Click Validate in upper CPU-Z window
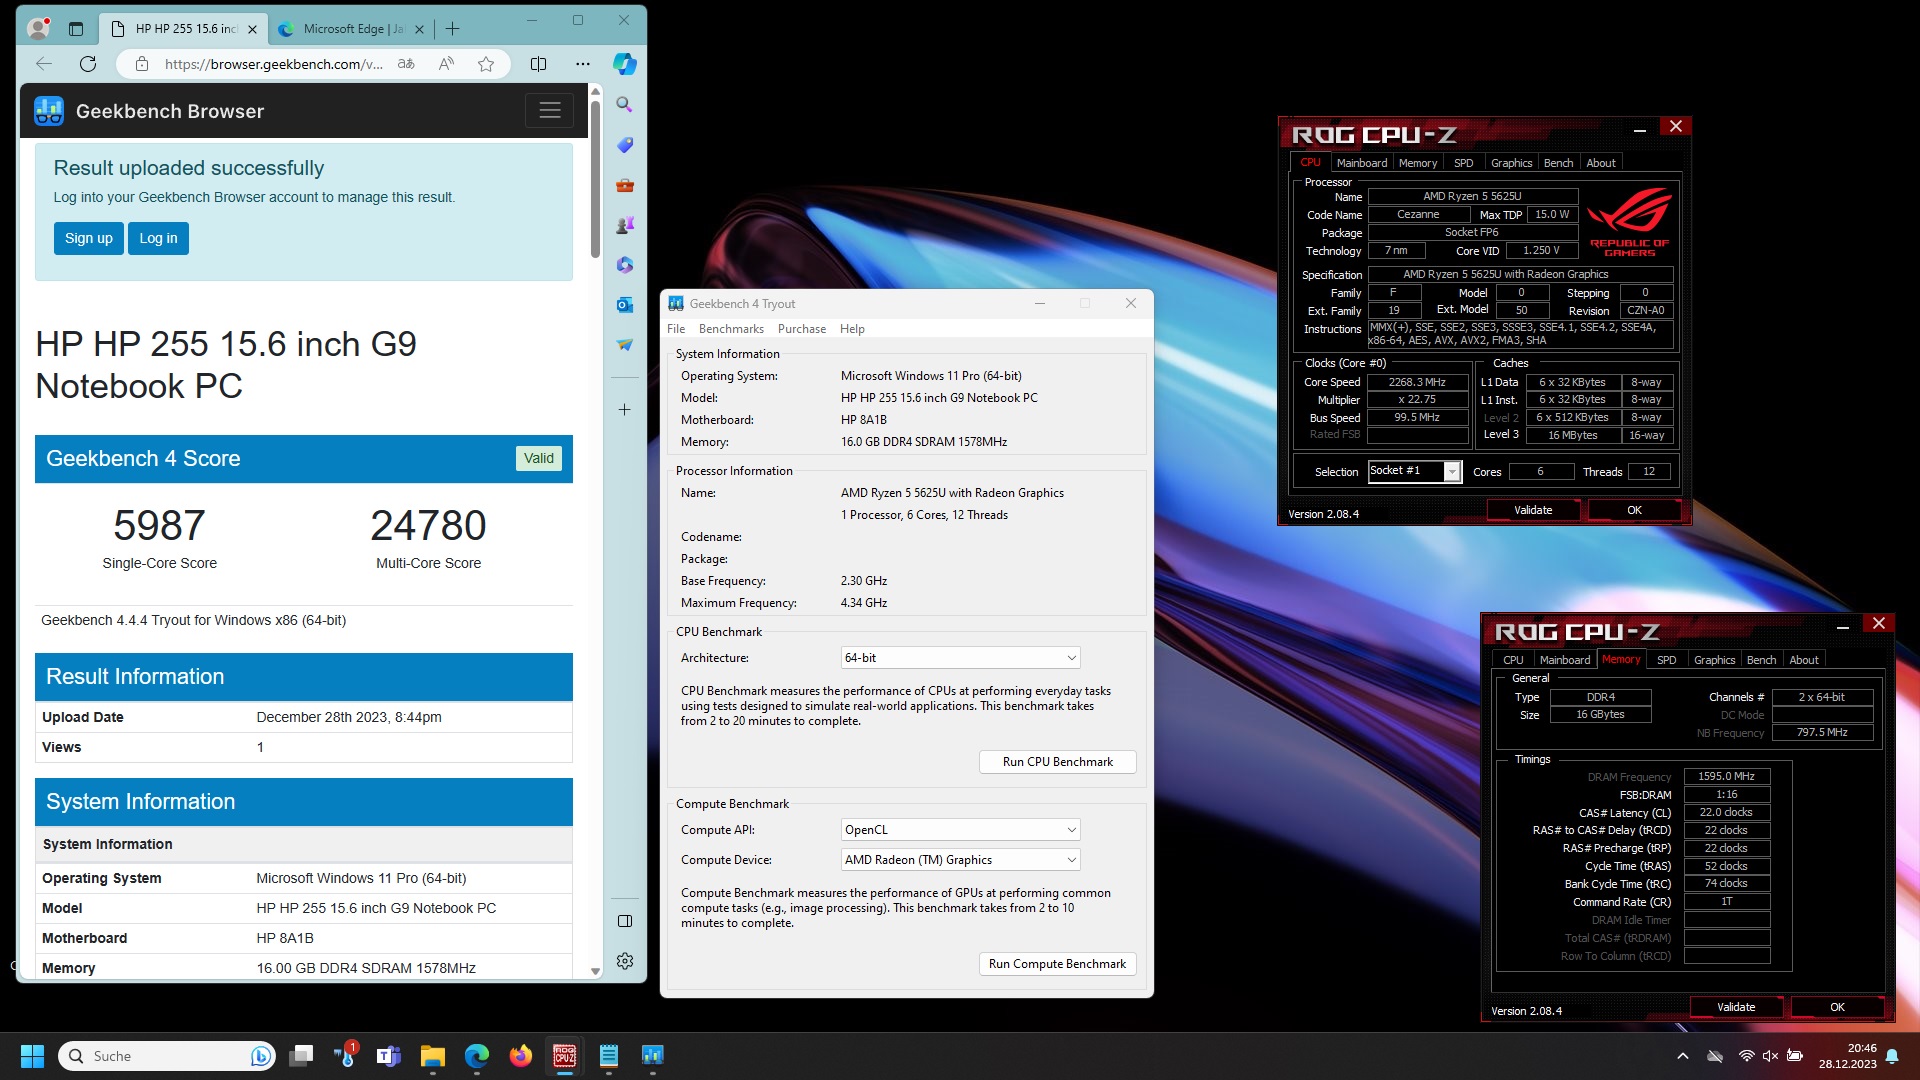Screen dimensions: 1920x1080 click(1532, 510)
